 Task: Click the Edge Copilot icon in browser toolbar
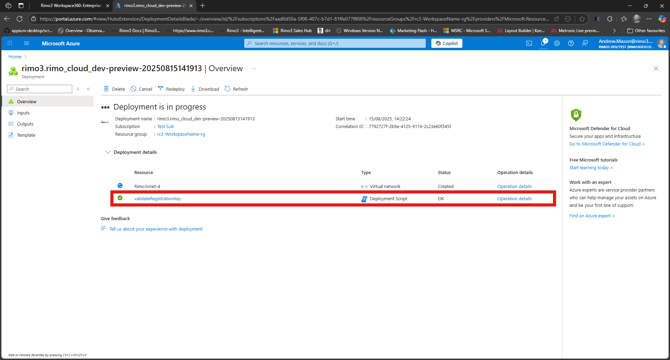(x=661, y=19)
